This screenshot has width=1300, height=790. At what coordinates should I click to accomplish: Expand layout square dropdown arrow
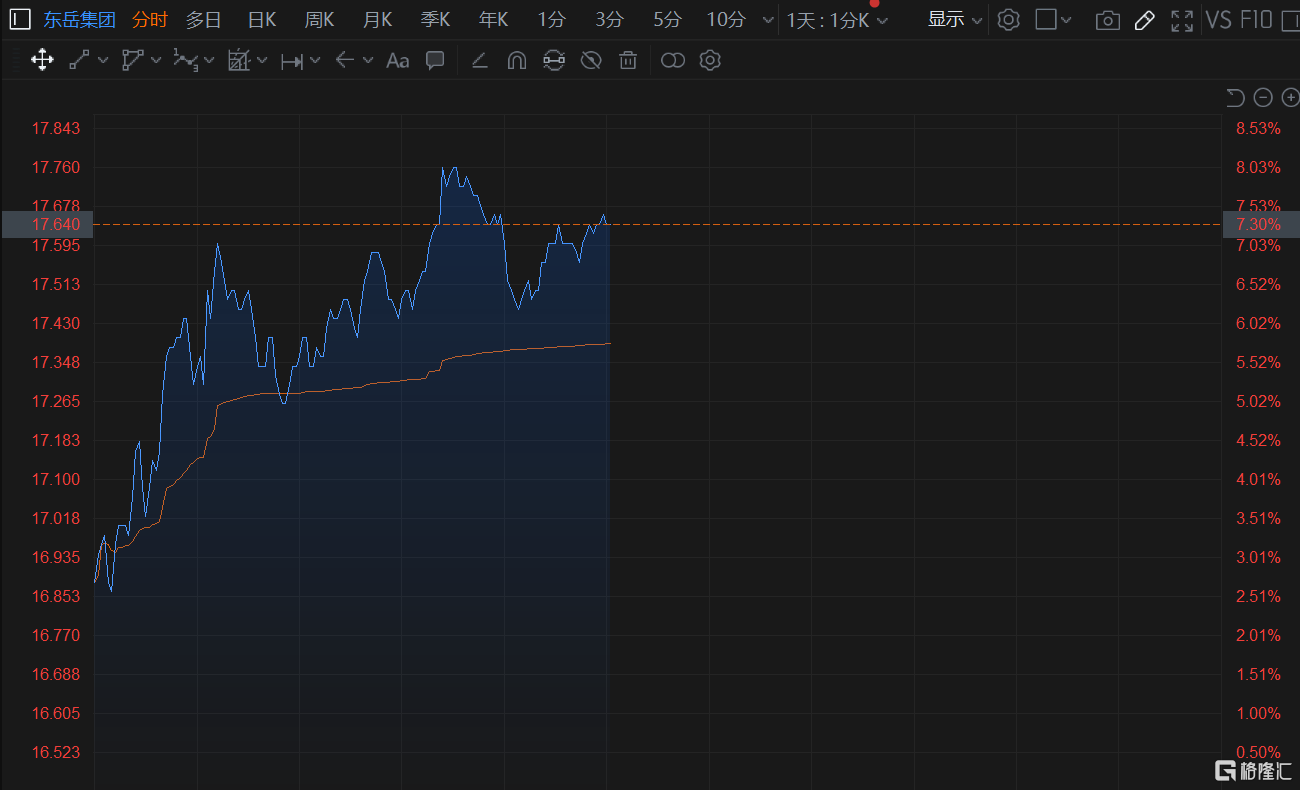pyautogui.click(x=1066, y=20)
